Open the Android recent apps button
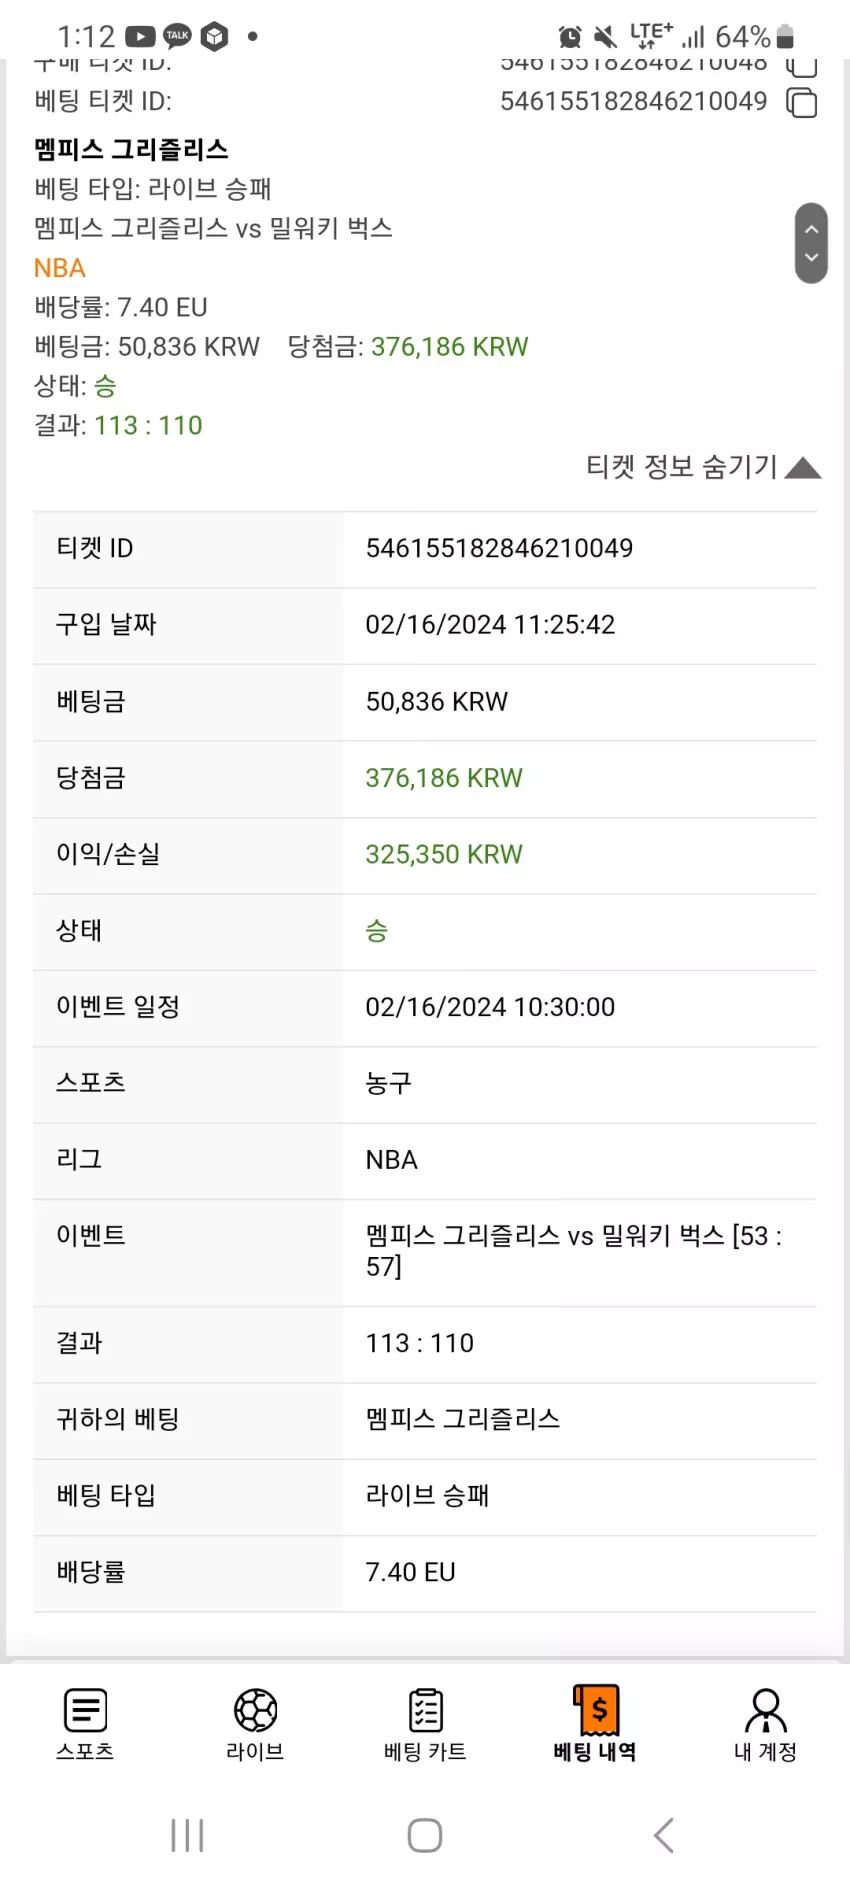The image size is (850, 1889). coord(187,1835)
